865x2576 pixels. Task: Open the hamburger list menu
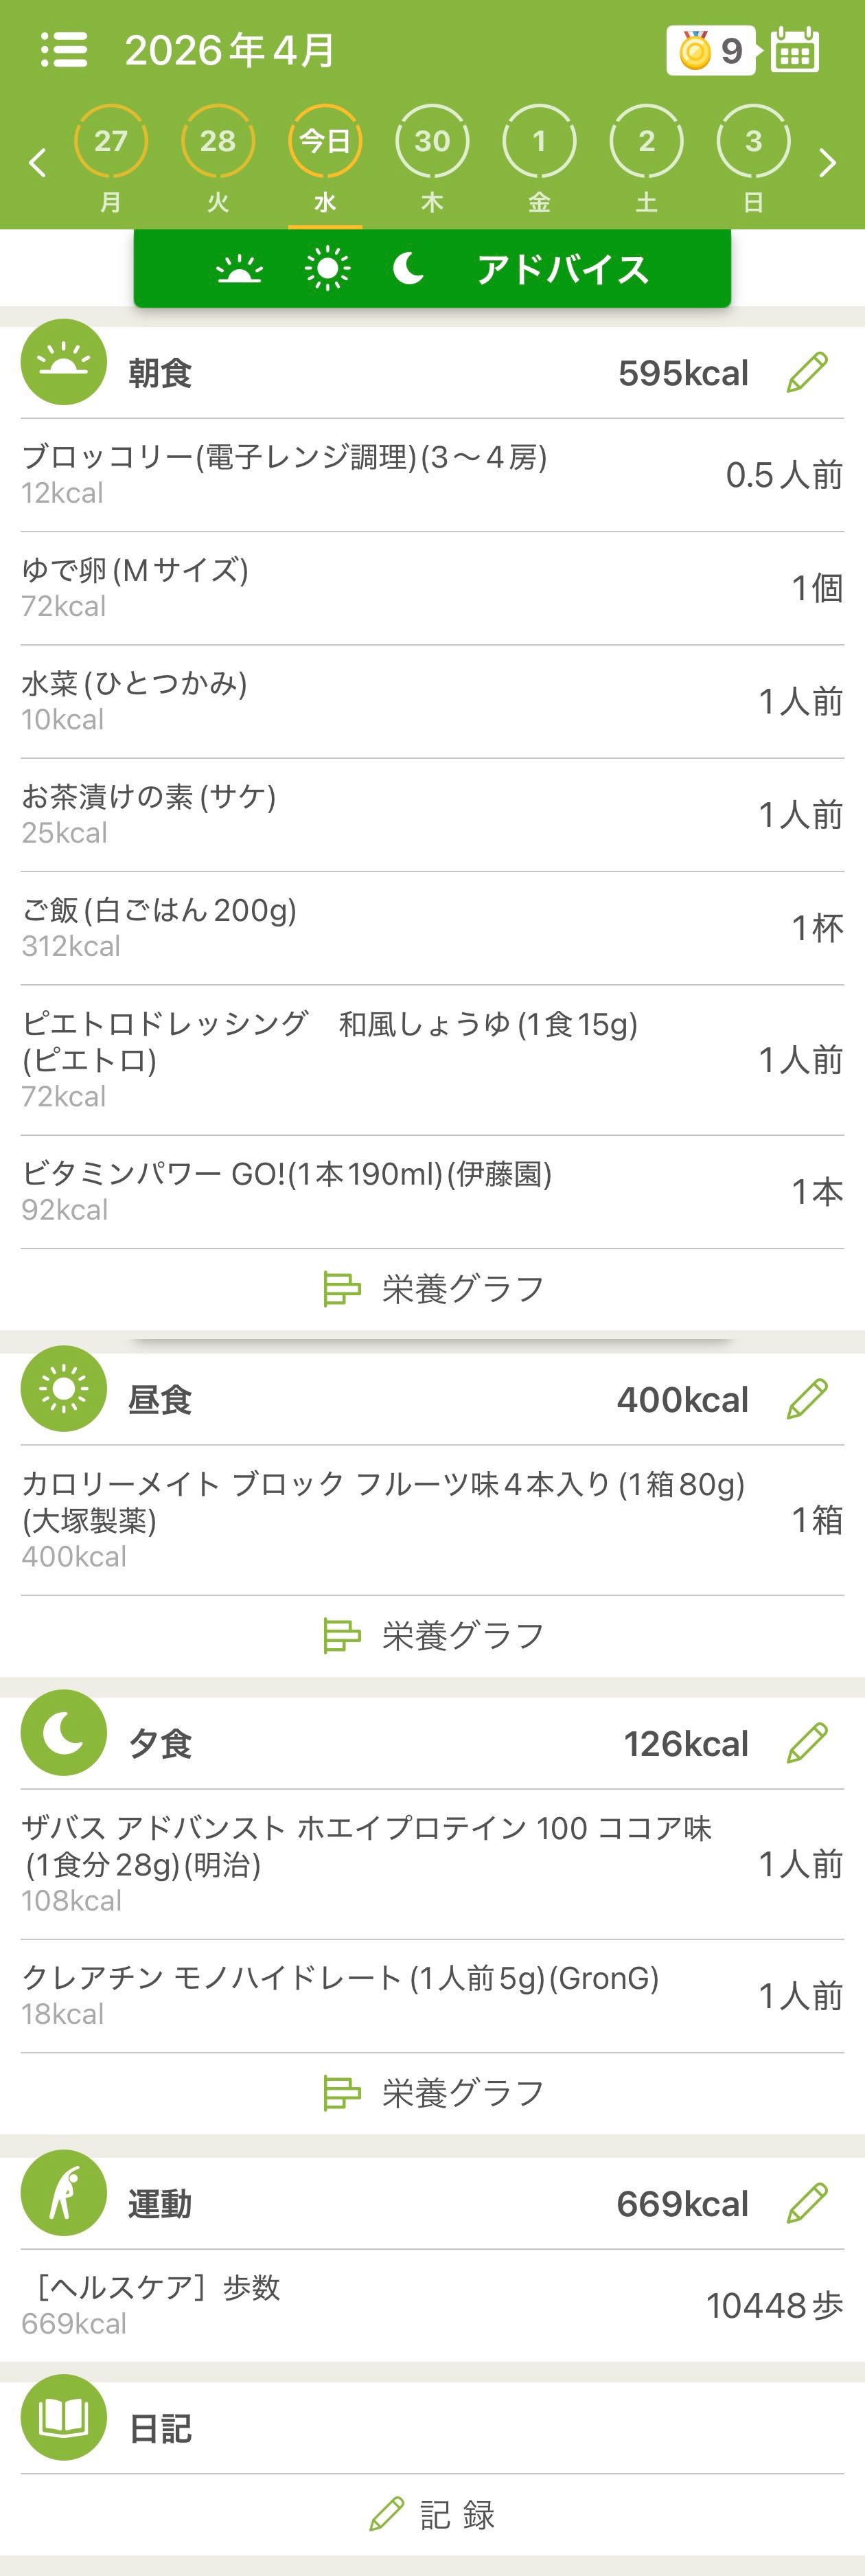[64, 50]
